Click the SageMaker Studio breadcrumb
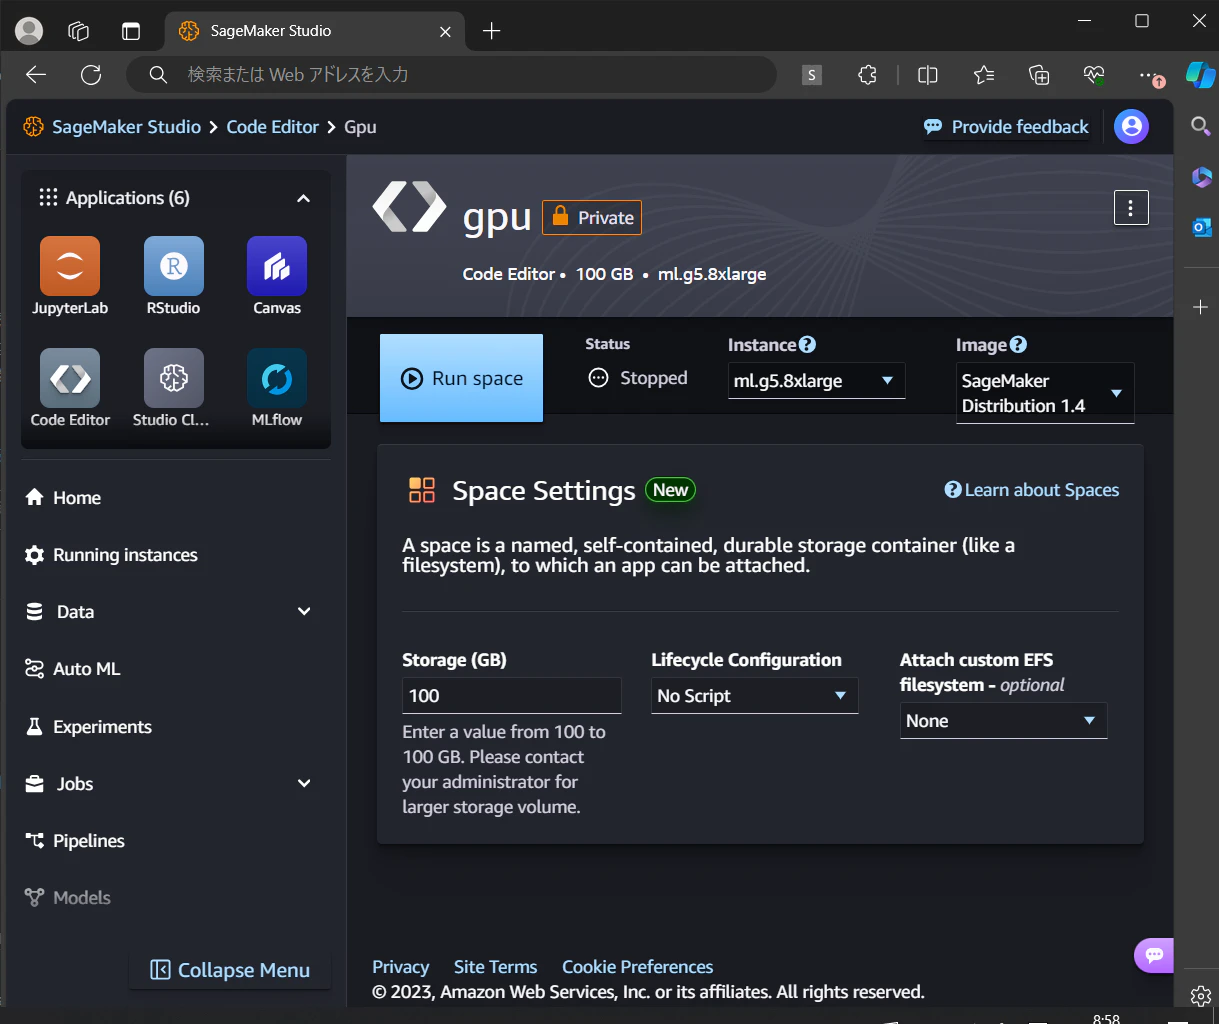This screenshot has height=1024, width=1219. pyautogui.click(x=126, y=127)
